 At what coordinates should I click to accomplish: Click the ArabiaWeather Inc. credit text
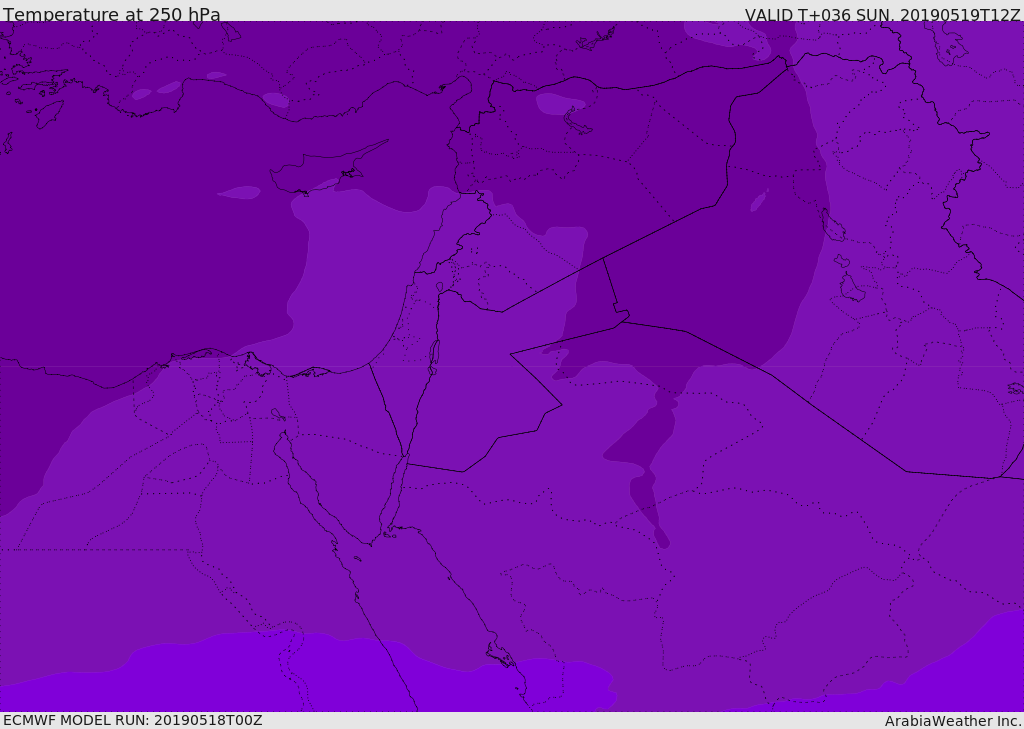[x=953, y=721]
